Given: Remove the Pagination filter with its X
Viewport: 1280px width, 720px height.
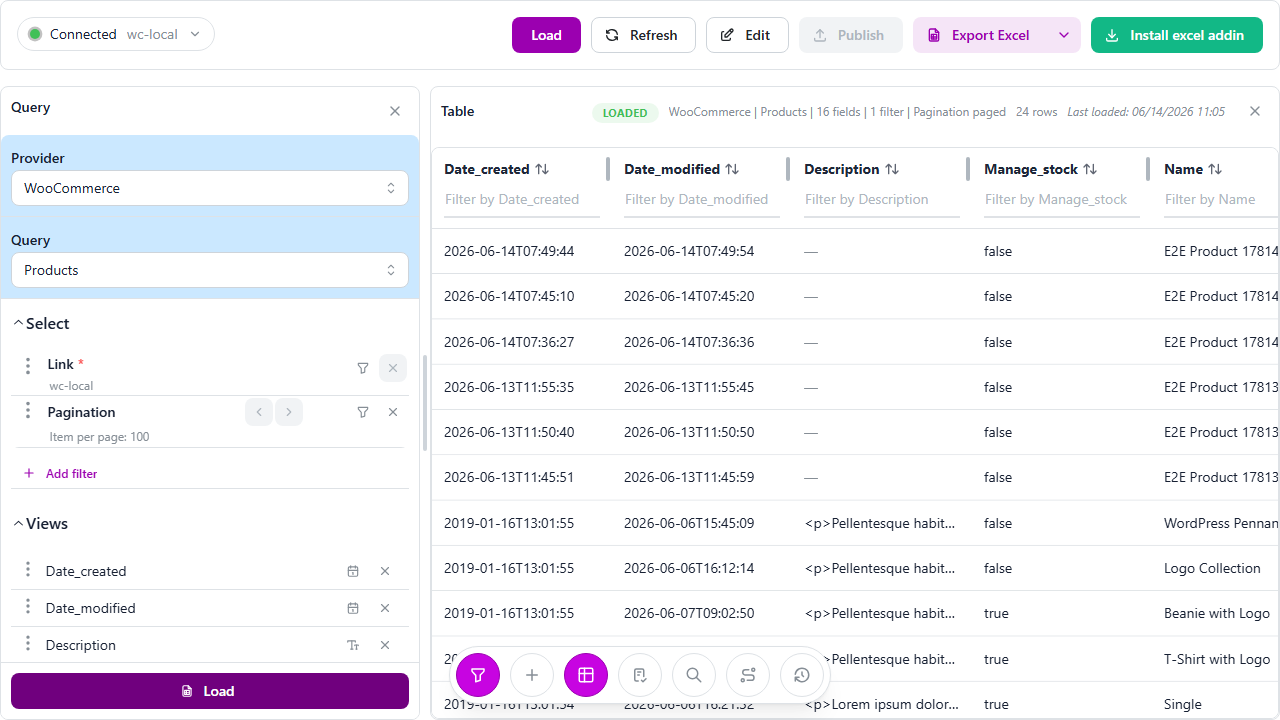Looking at the screenshot, I should [393, 412].
